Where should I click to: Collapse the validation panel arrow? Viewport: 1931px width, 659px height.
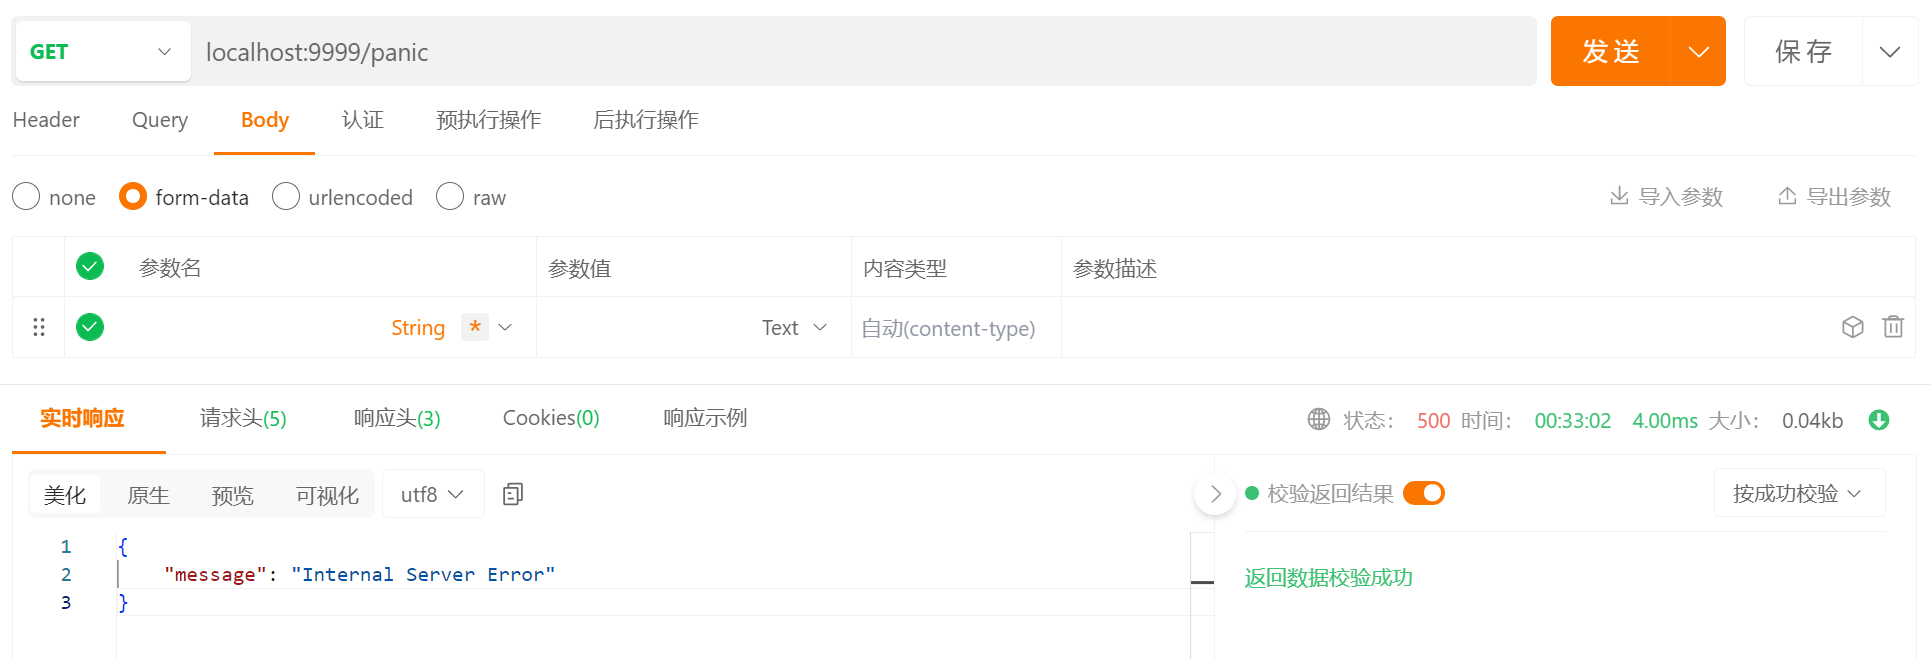1215,494
